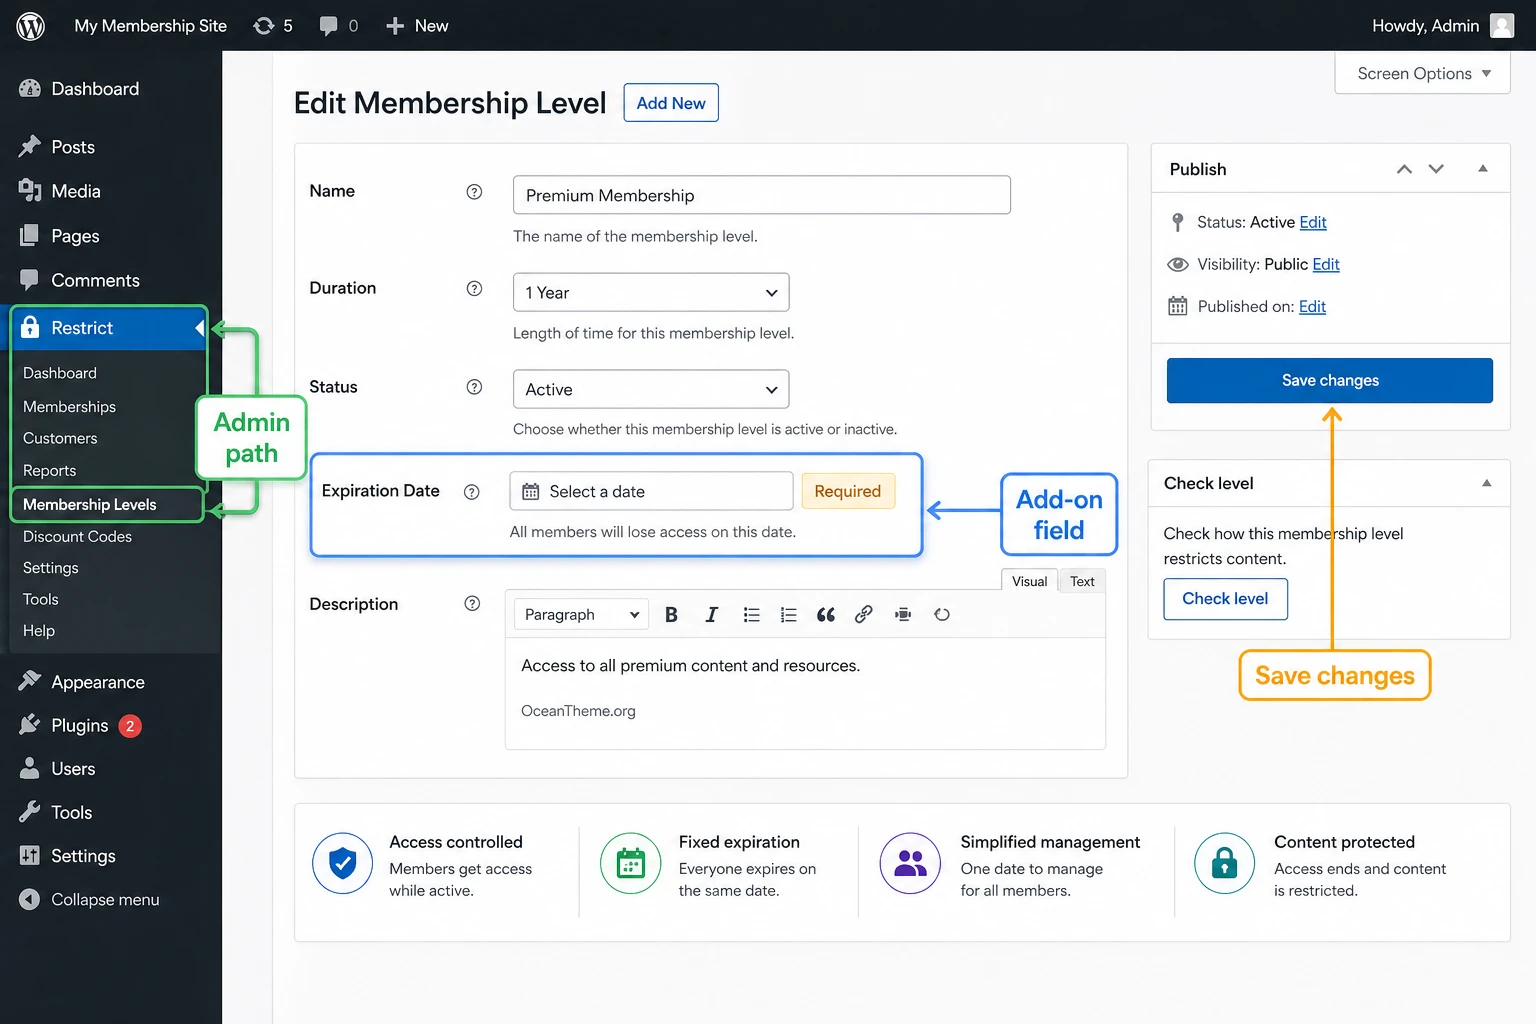This screenshot has width=1536, height=1024.
Task: Click the help icon beside Status
Action: (474, 387)
